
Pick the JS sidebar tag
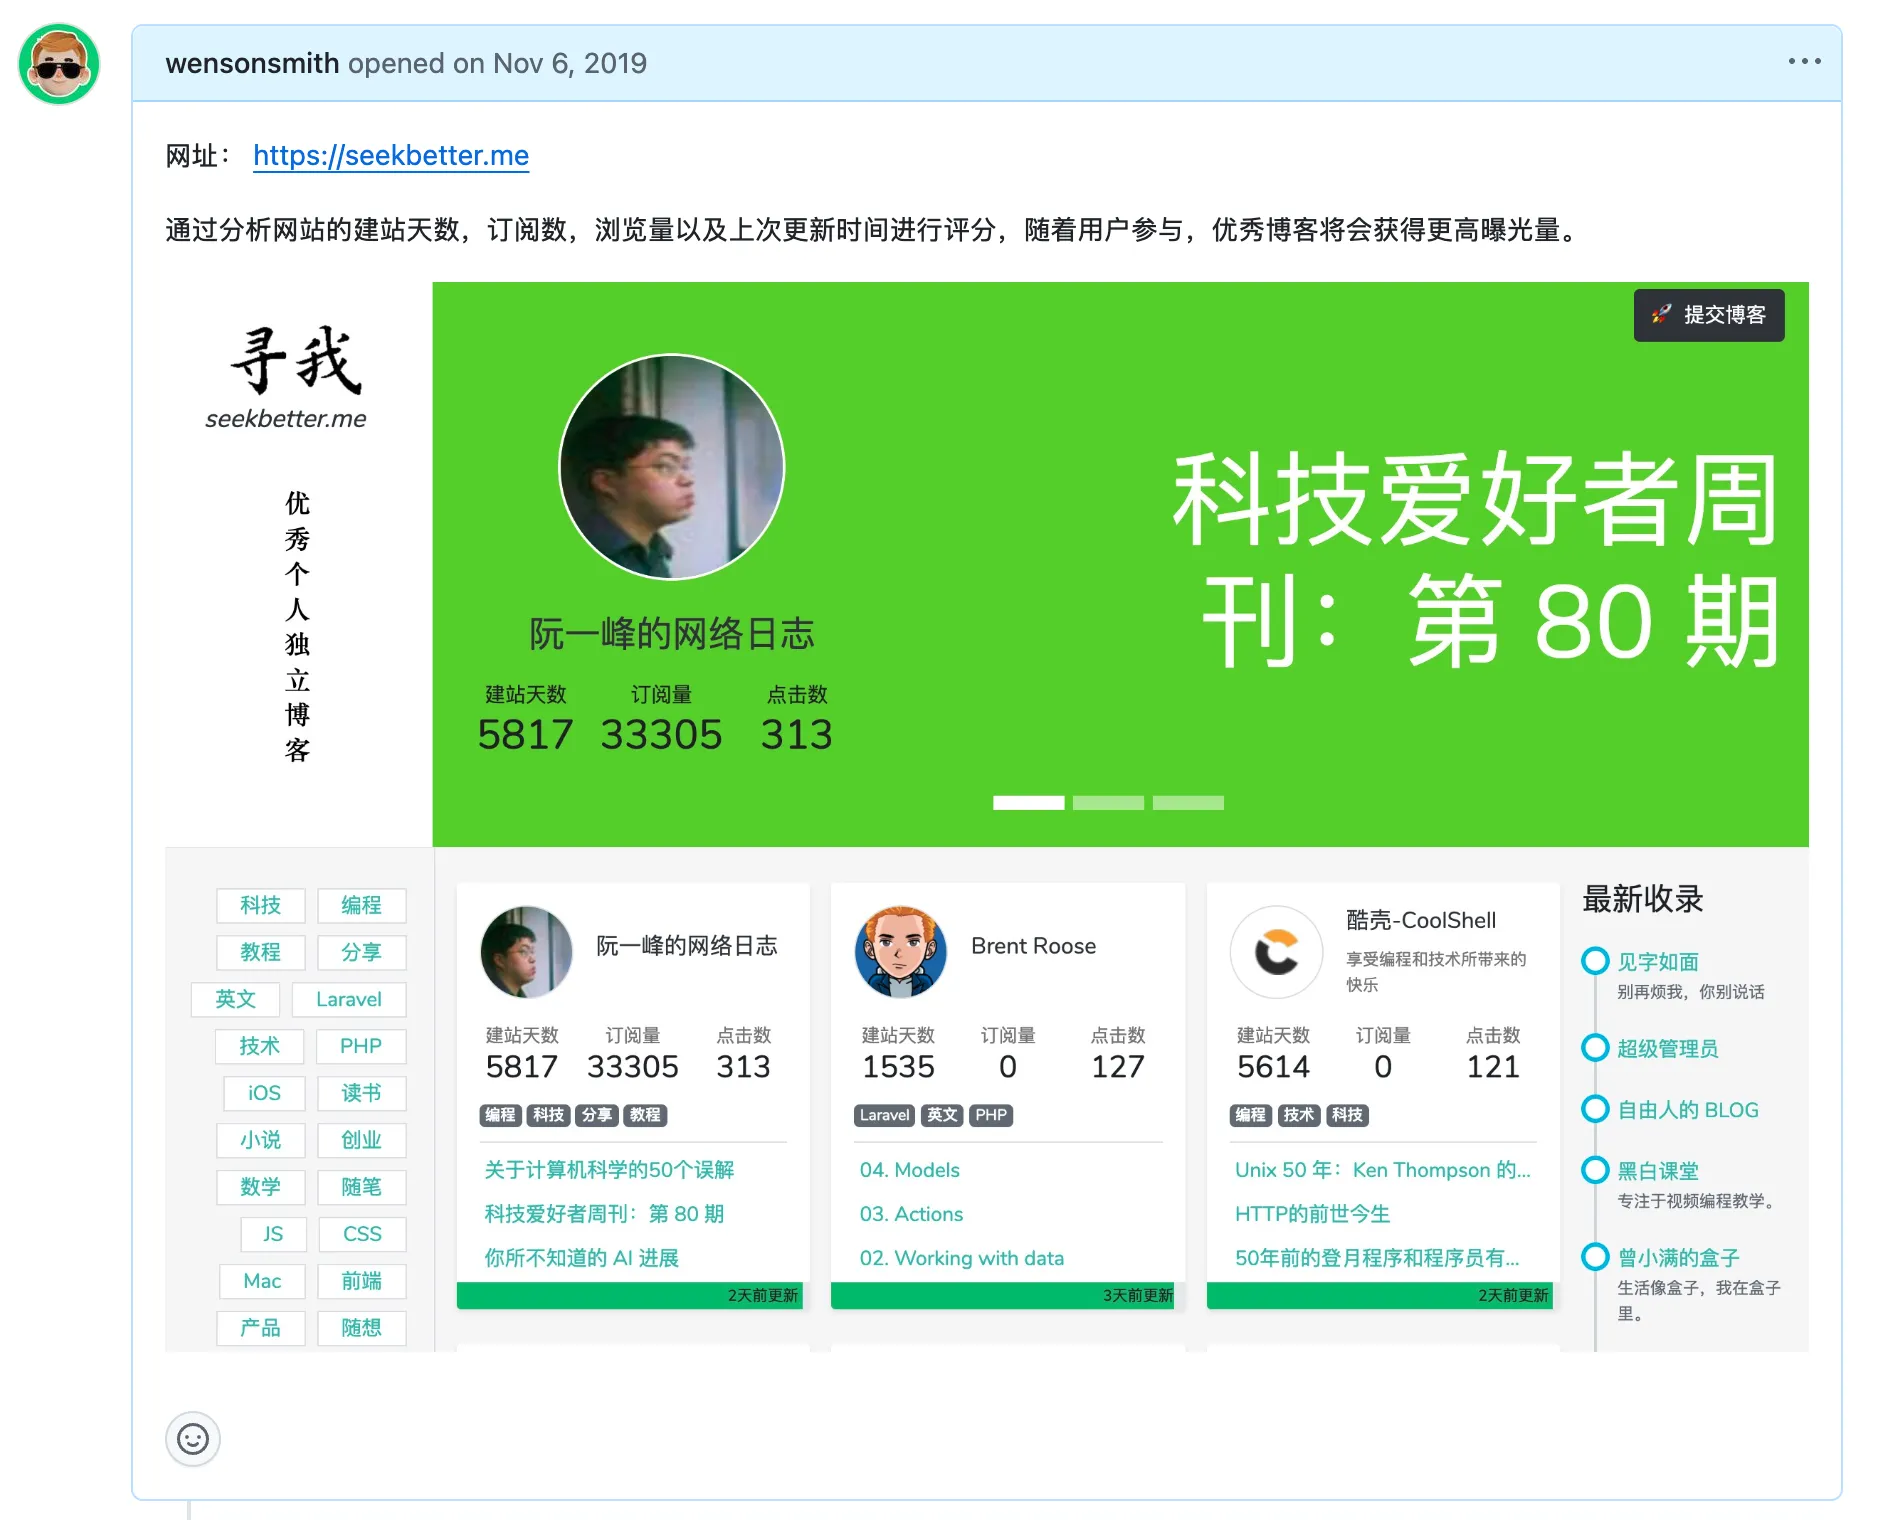click(273, 1234)
